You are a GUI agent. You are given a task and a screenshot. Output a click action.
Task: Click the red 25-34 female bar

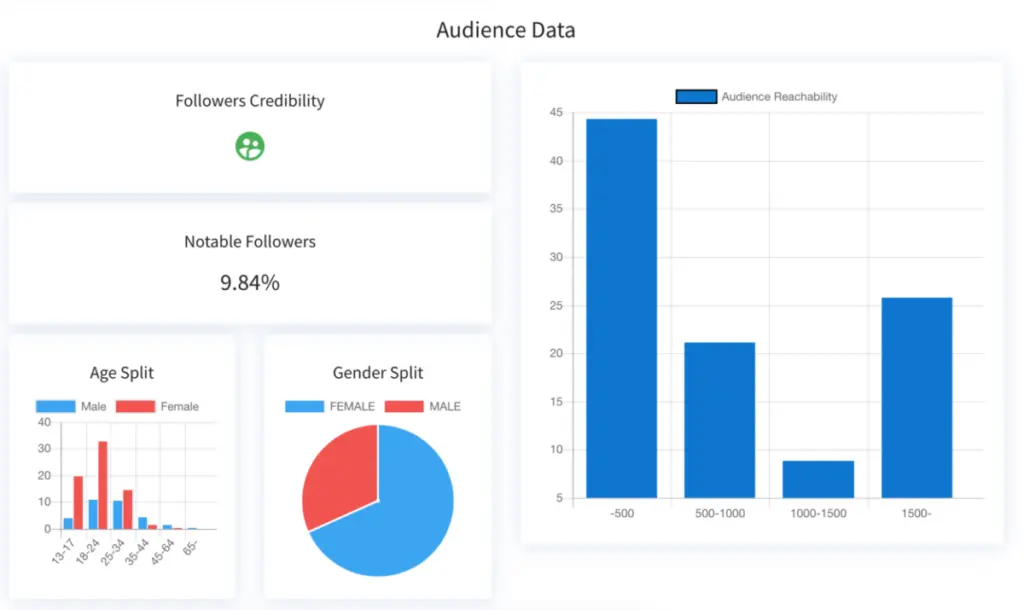127,509
